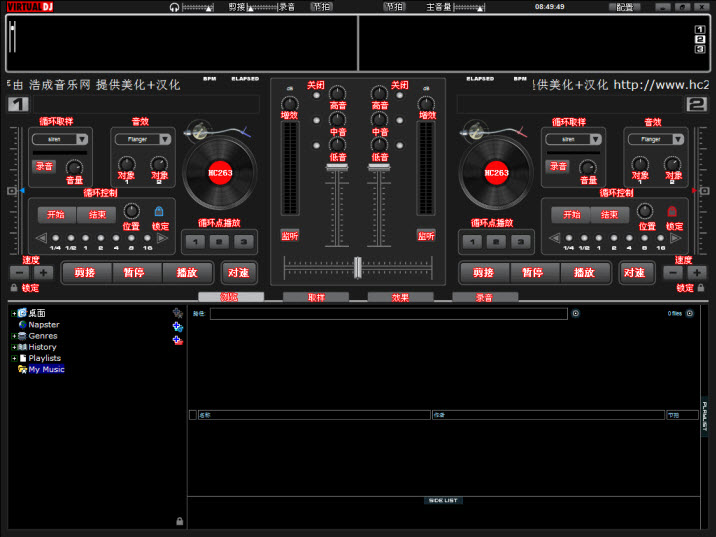Expand the Genres node in the folder tree
716x537 pixels.
pos(14,336)
